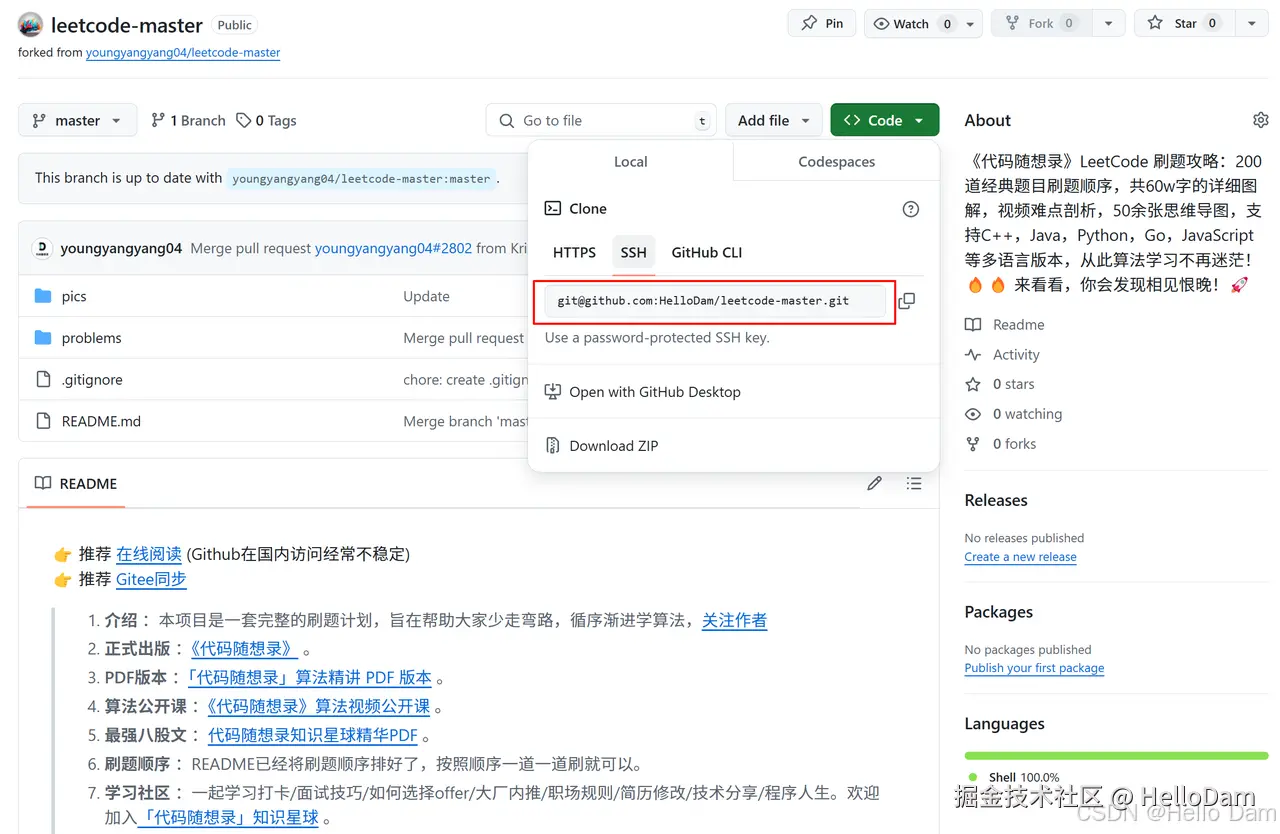Image resolution: width=1280 pixels, height=834 pixels.
Task: Copy the SSH clone URL to clipboard
Action: [907, 301]
